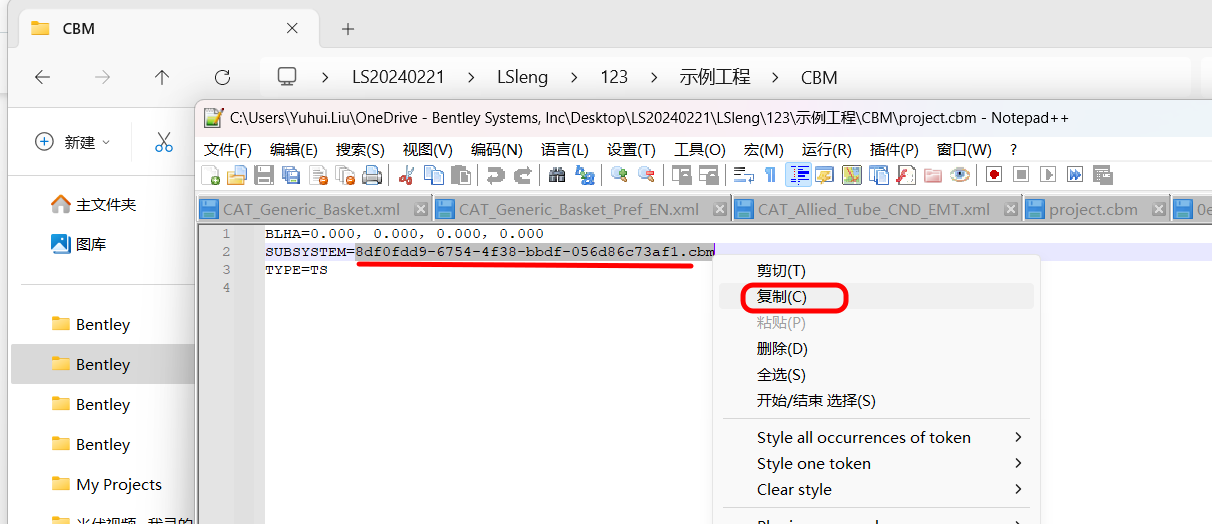The image size is (1212, 524).
Task: Open the 视图(V) menu
Action: 428,149
